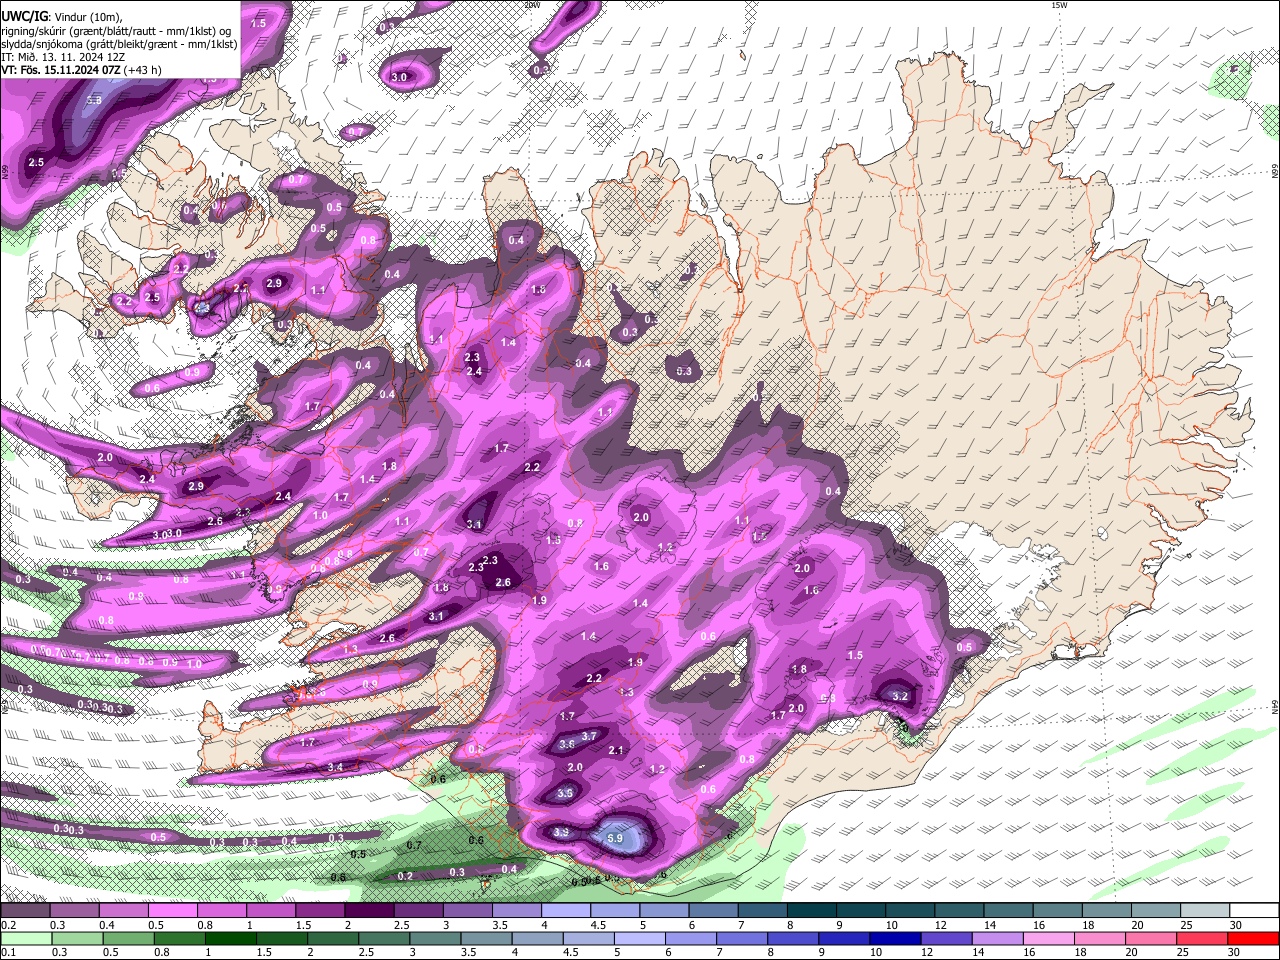1280x960 pixels.
Task: Select the darkest green 1 swatch in rain legend
Action: coord(230,938)
